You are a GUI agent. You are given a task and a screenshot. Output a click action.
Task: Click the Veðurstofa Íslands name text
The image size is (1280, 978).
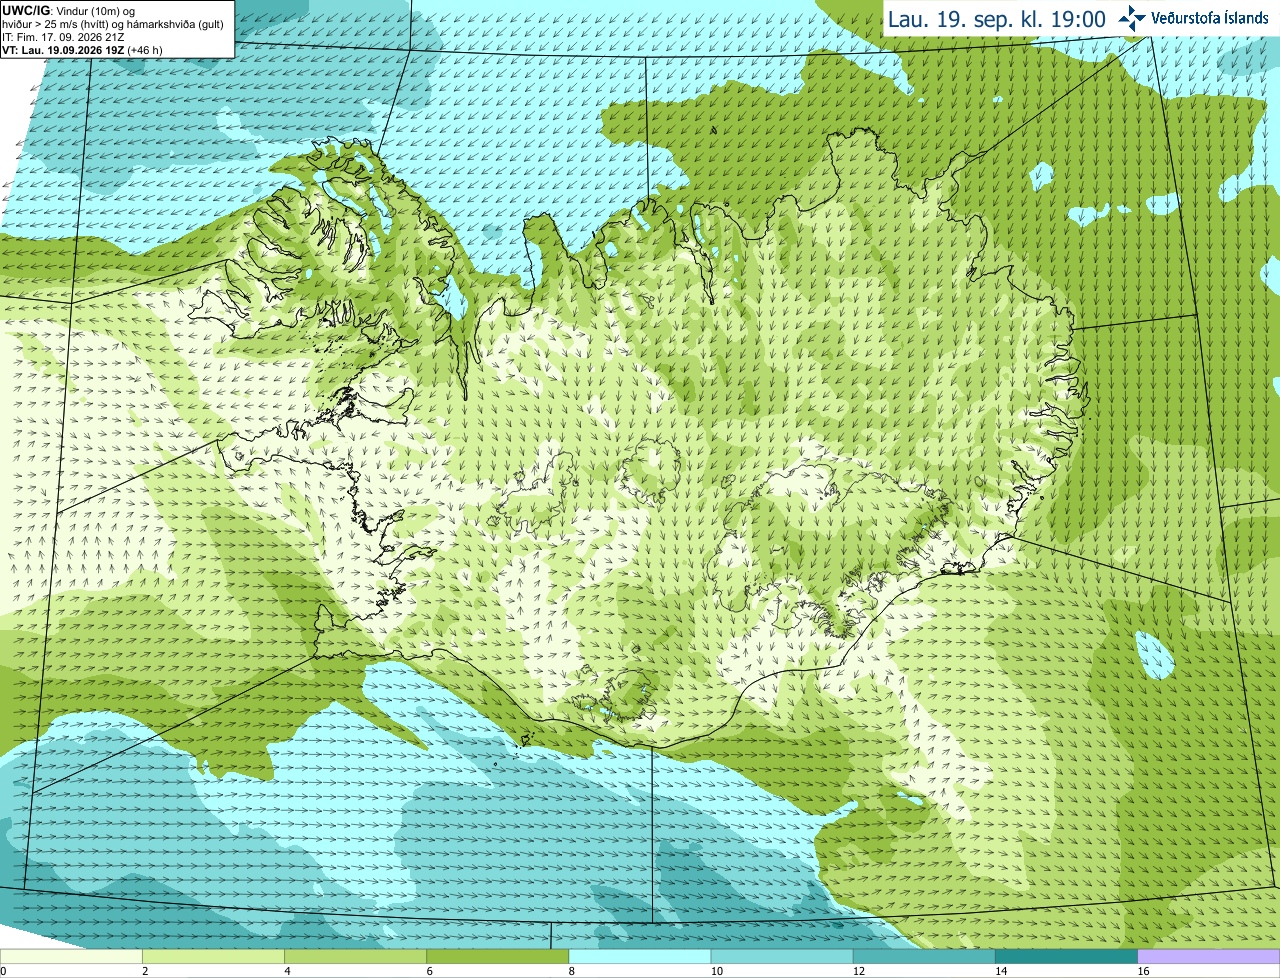tap(1209, 18)
